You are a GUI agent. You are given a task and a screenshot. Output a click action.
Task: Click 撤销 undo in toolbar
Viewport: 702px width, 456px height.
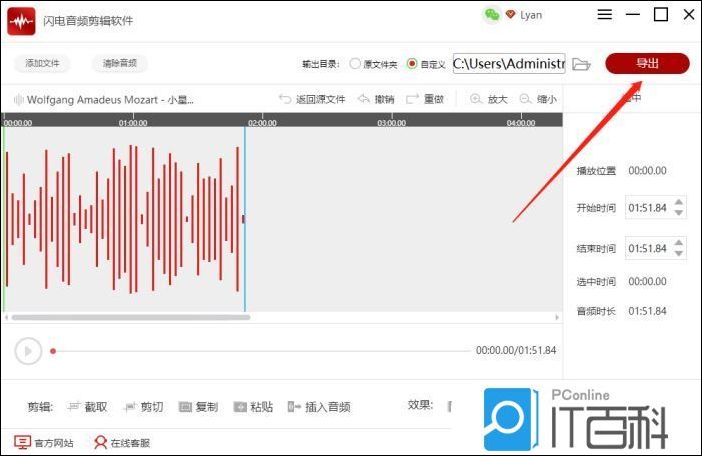click(377, 99)
